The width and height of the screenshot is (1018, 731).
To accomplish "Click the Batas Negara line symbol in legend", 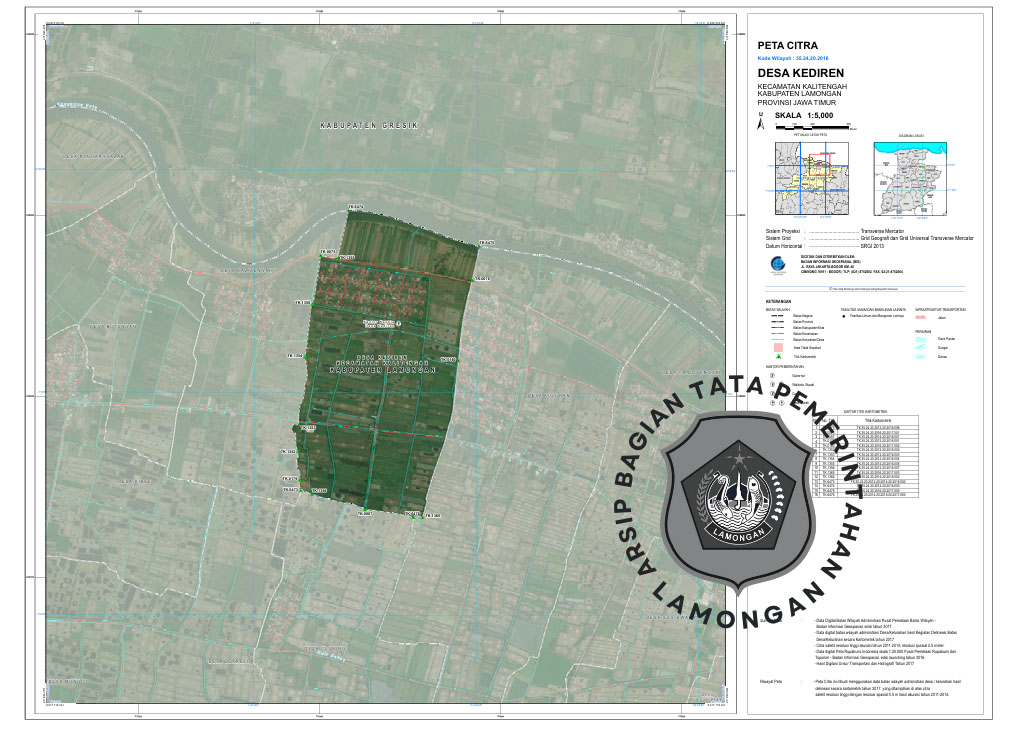I will [777, 317].
